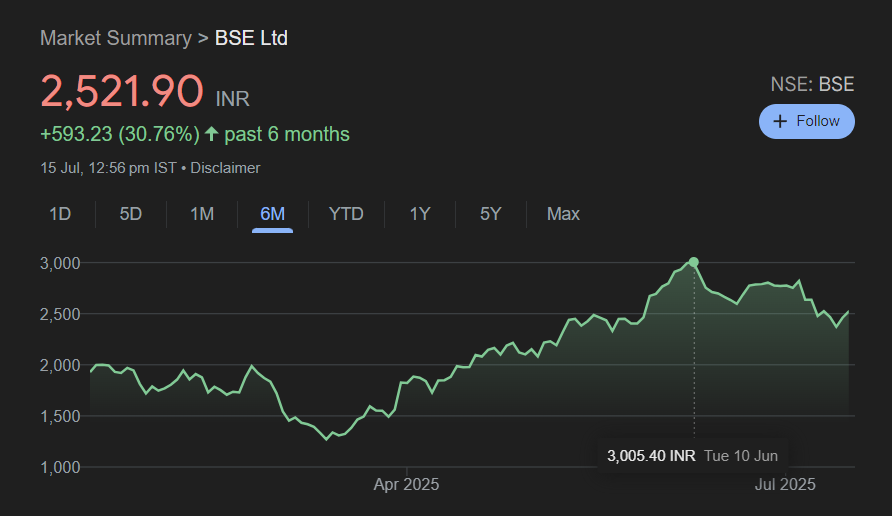Click the Apr 2025 axis label
The height and width of the screenshot is (516, 892).
tap(406, 485)
